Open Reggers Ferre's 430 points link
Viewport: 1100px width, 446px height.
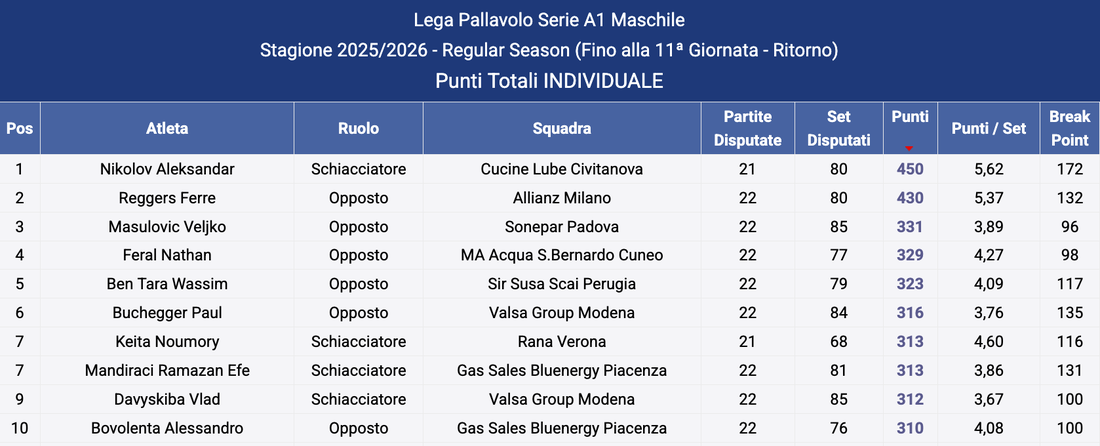point(910,198)
